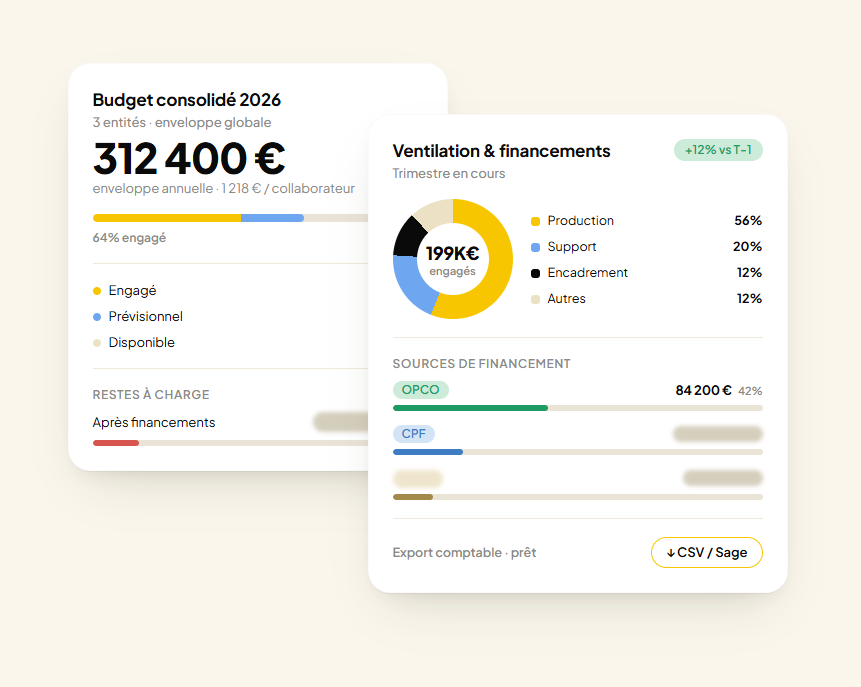Viewport: 861px width, 687px height.
Task: Click the 64% engagé budget bar
Action: 231,218
